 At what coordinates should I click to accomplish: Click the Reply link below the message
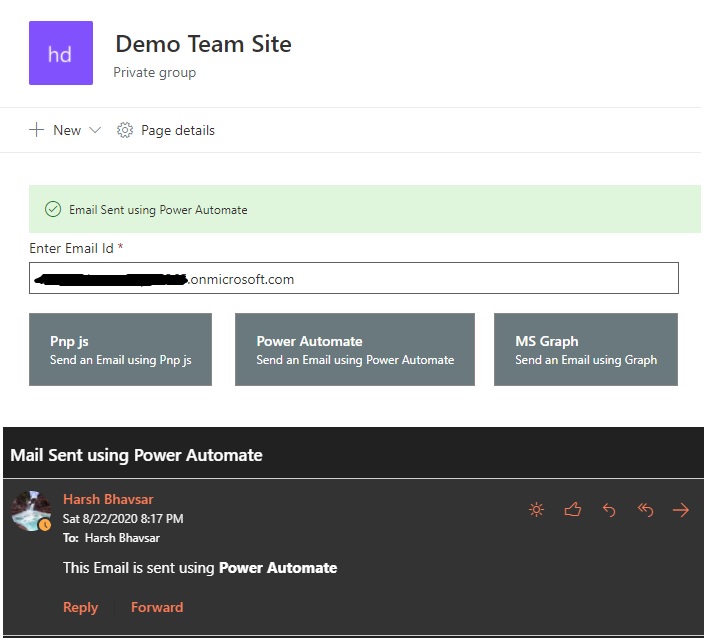pos(80,607)
